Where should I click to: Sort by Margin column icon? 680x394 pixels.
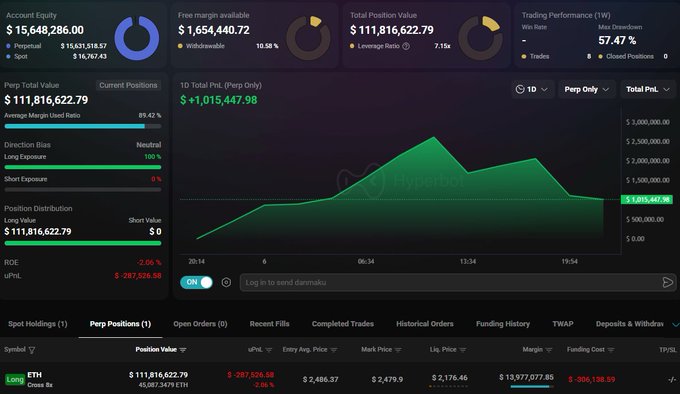point(549,350)
